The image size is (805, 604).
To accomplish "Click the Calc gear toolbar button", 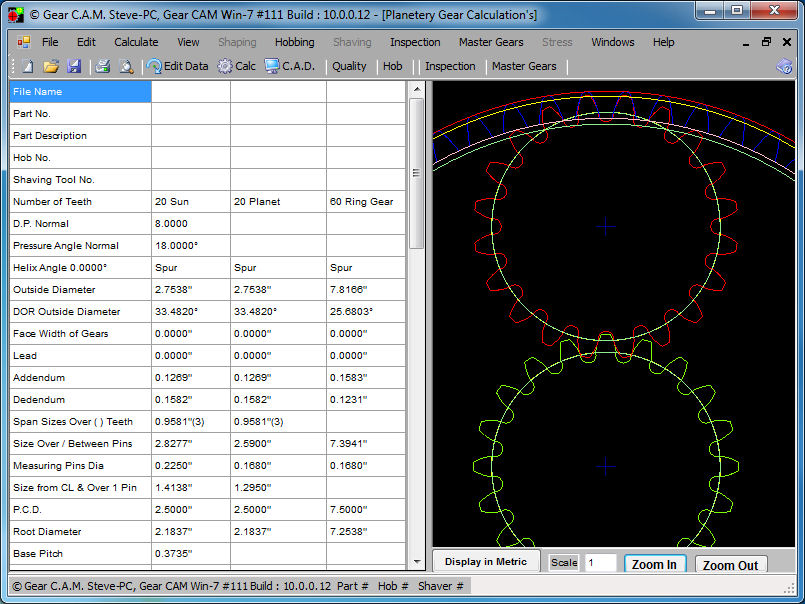I will tap(236, 66).
